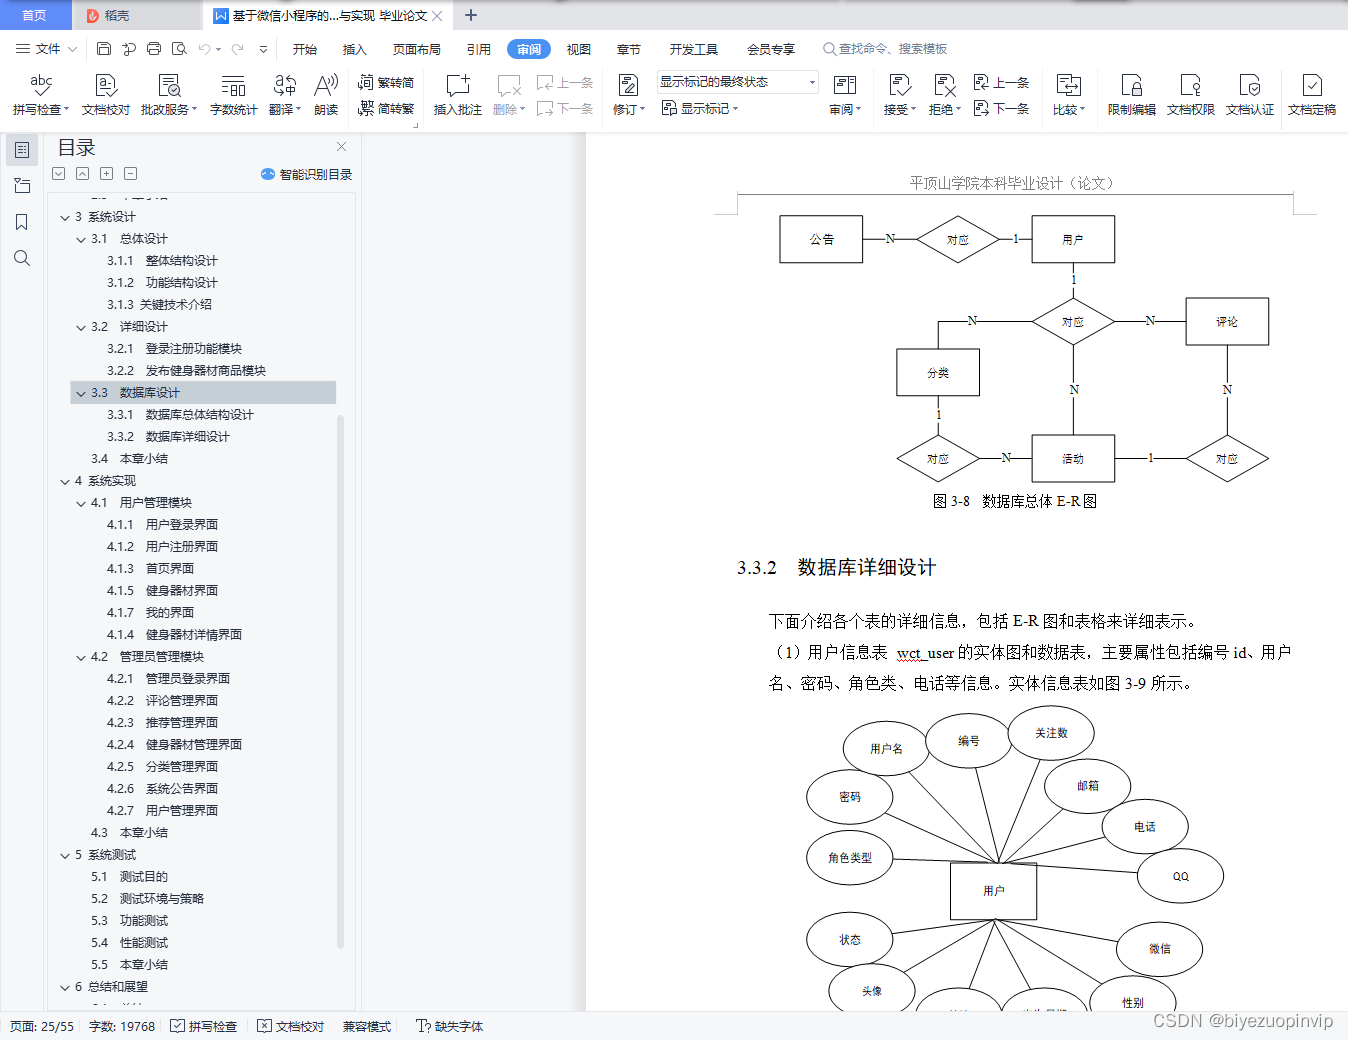
Task: Collapse the 3 系统设计 tree node
Action: click(x=65, y=217)
